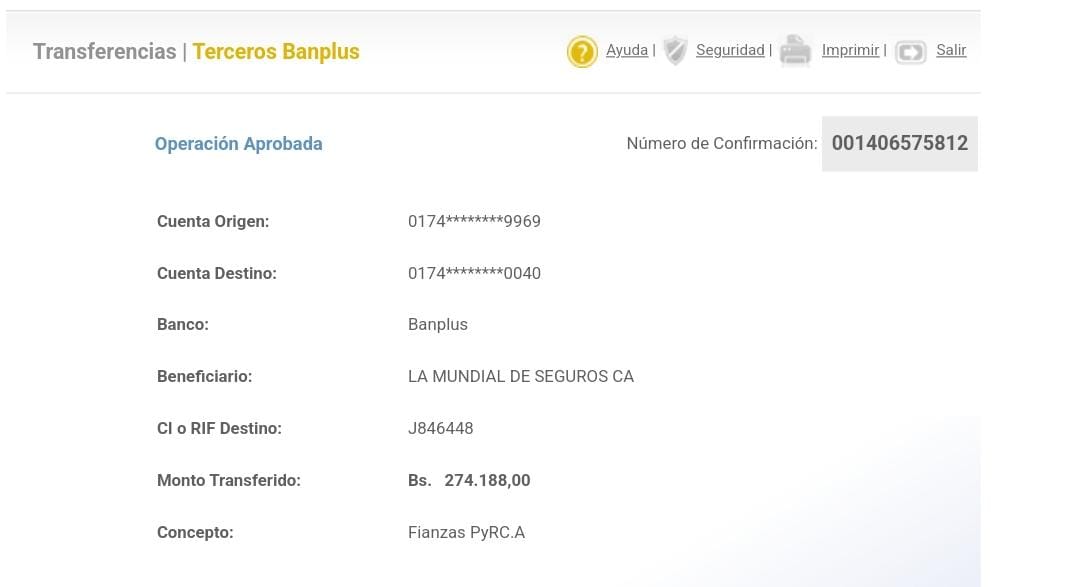Click the Transferencias heading
Image resolution: width=1080 pixels, height=587 pixels.
coord(104,52)
